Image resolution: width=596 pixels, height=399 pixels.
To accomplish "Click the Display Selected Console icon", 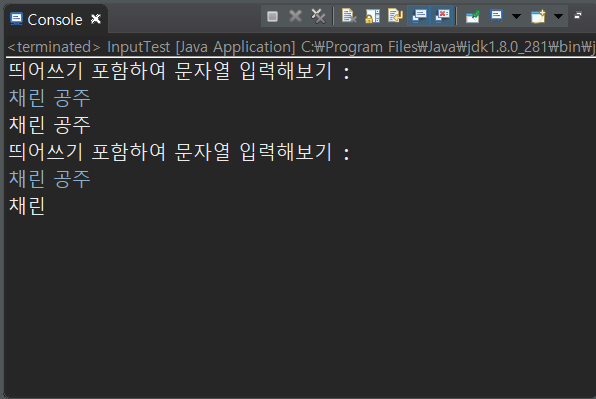I will tap(496, 16).
